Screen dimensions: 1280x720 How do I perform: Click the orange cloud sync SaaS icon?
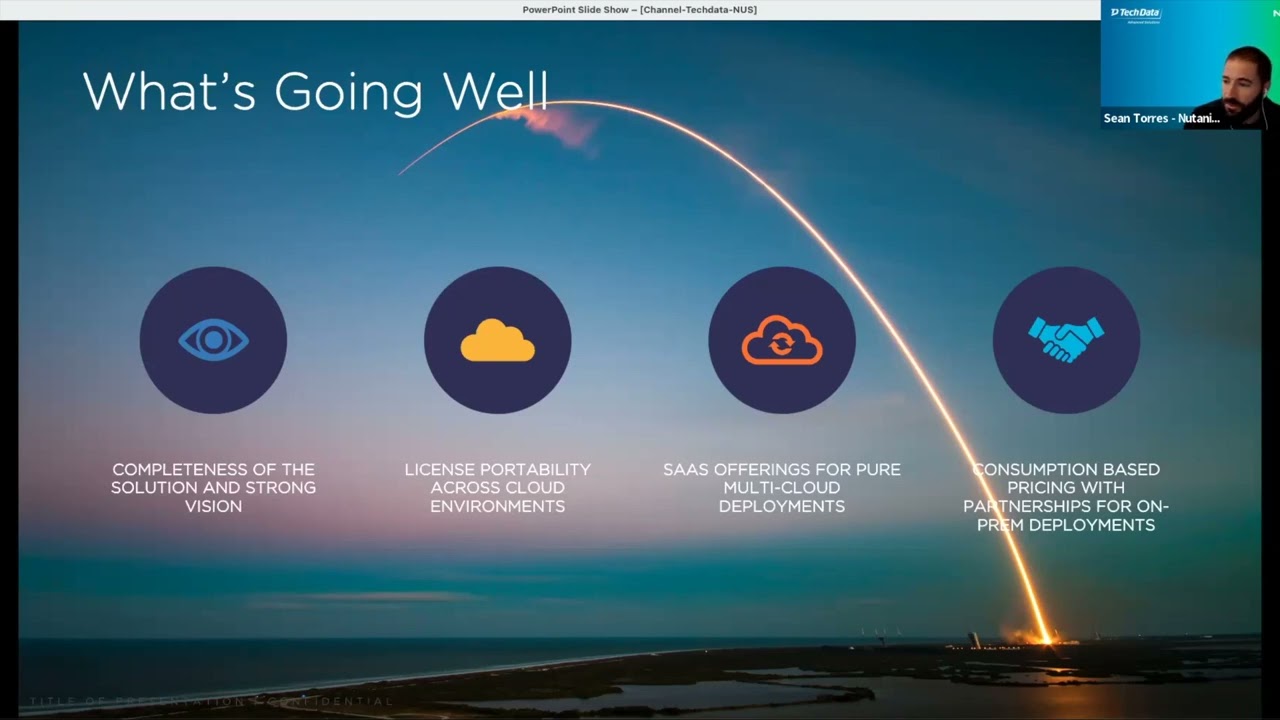[782, 340]
